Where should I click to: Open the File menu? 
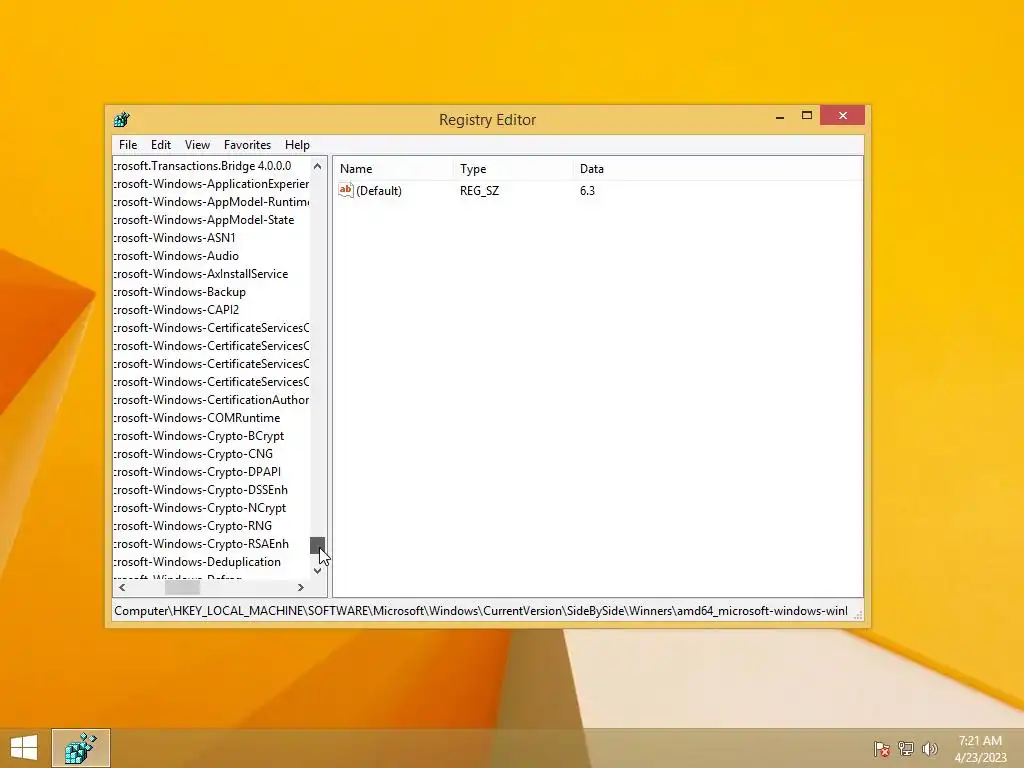point(128,145)
